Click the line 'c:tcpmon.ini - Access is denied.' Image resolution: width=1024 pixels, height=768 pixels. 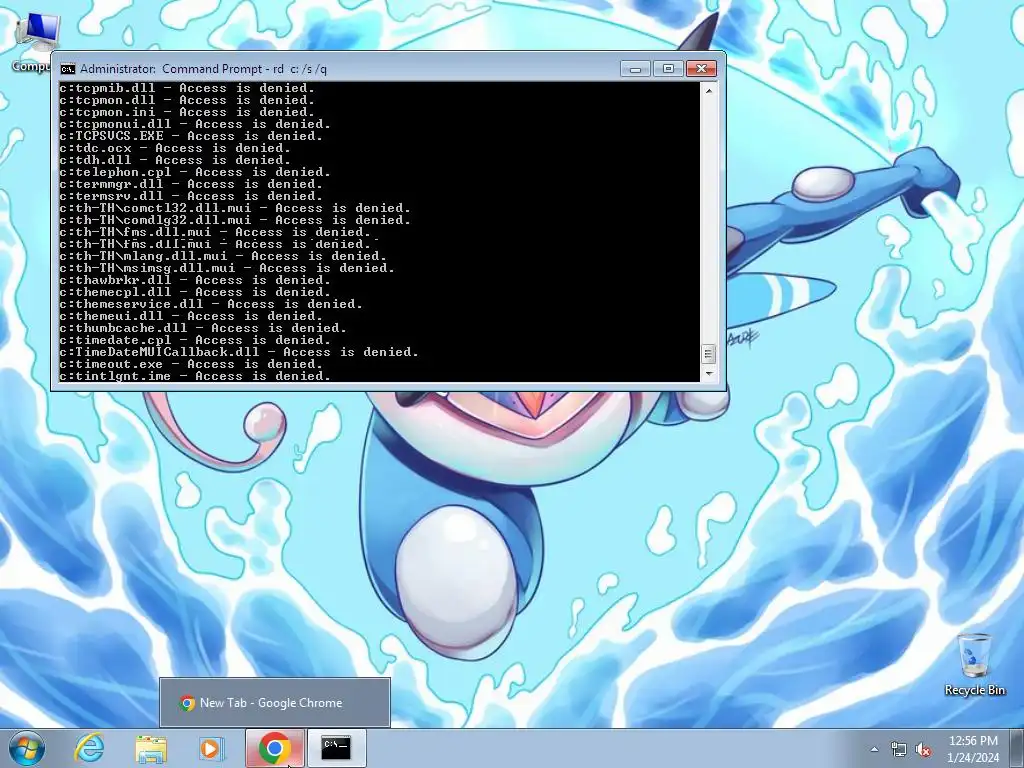(x=187, y=112)
